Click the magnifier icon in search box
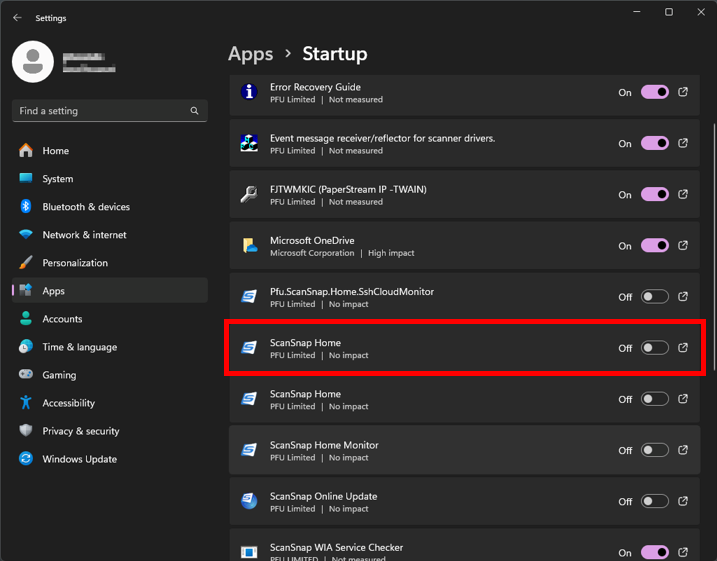The height and width of the screenshot is (561, 717). (x=194, y=111)
